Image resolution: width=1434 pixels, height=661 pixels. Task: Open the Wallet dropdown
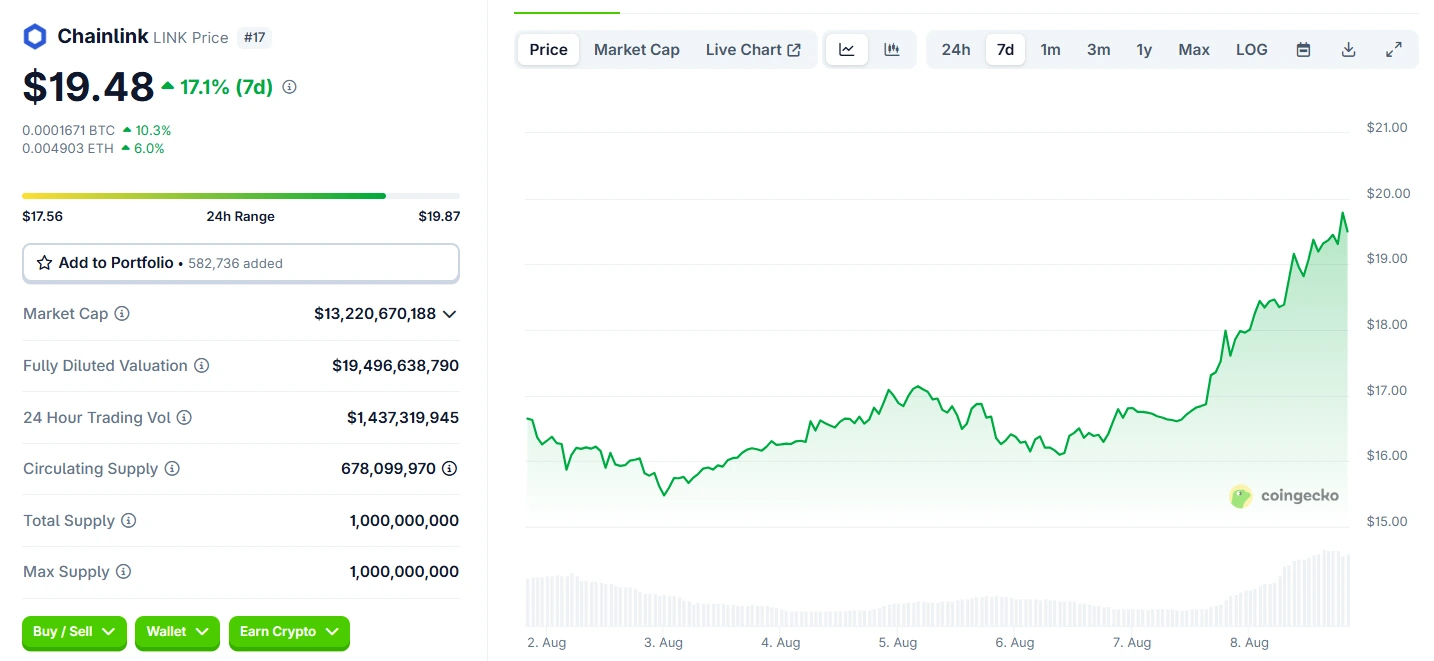pos(177,632)
